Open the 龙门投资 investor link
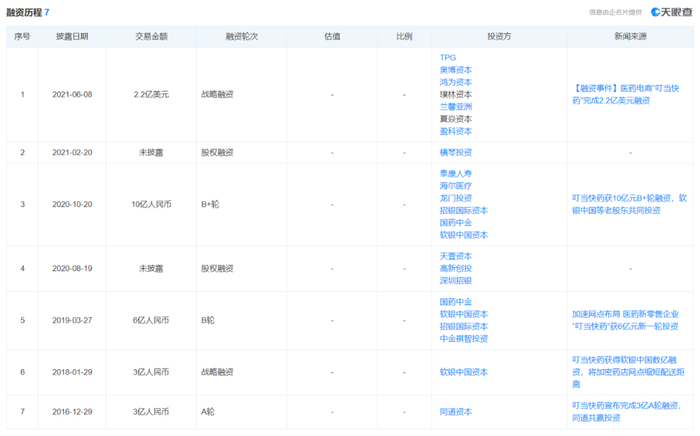Image resolution: width=700 pixels, height=436 pixels. click(x=455, y=198)
